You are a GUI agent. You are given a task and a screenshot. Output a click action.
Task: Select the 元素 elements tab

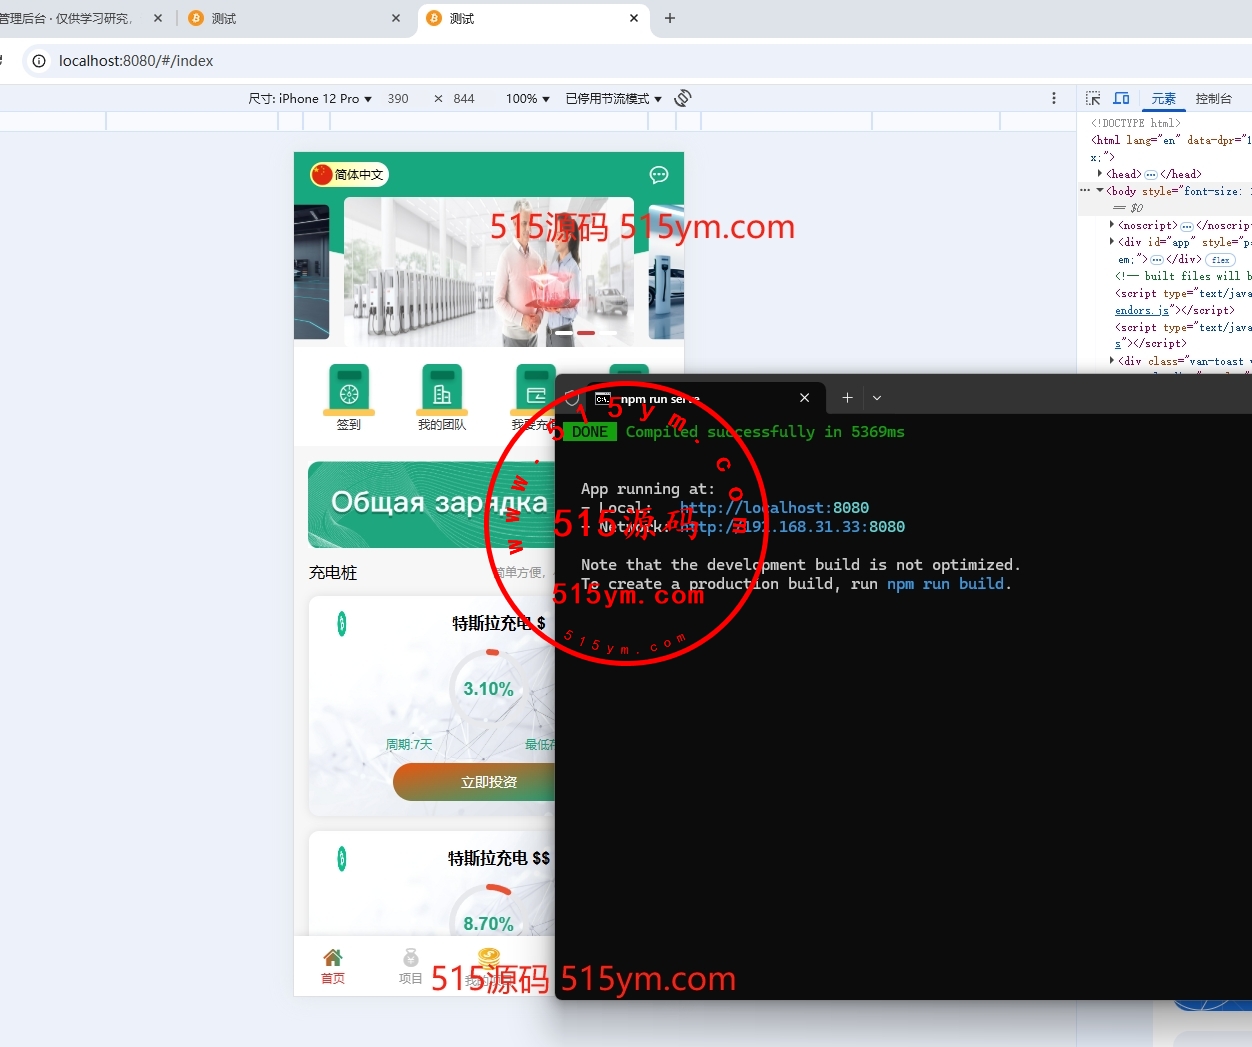(1163, 99)
